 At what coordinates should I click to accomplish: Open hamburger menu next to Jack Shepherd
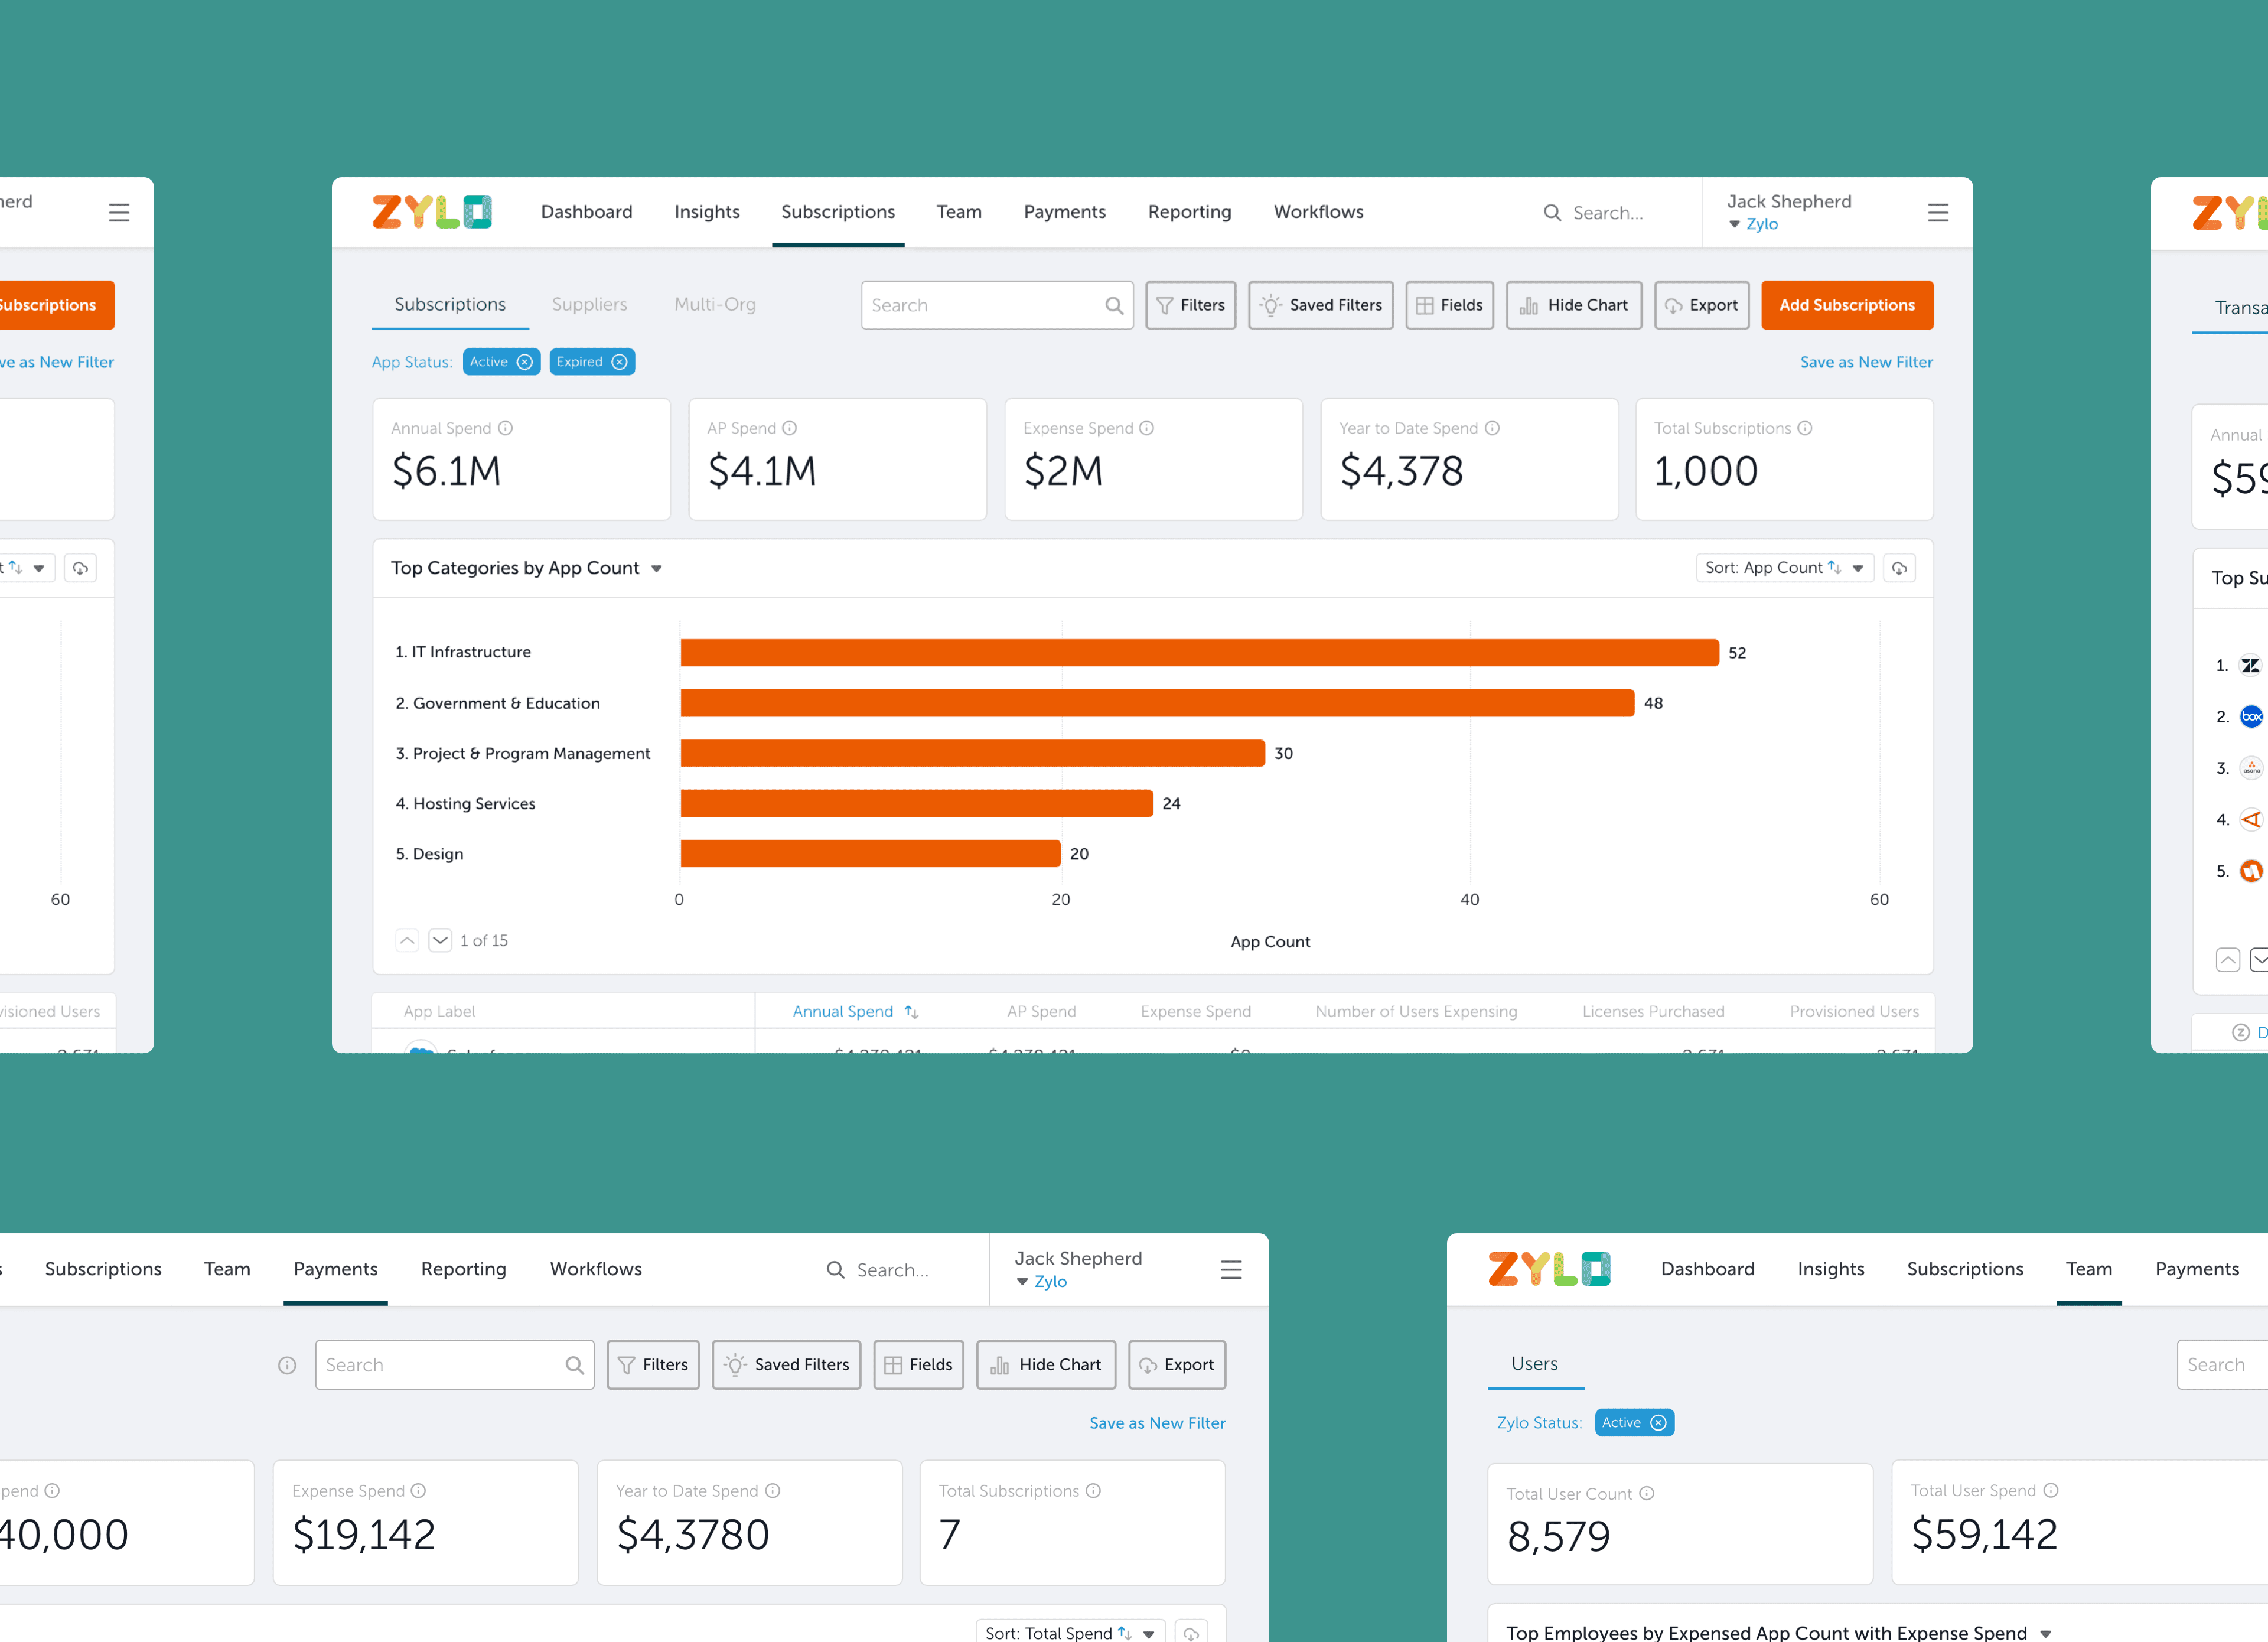[x=1937, y=212]
